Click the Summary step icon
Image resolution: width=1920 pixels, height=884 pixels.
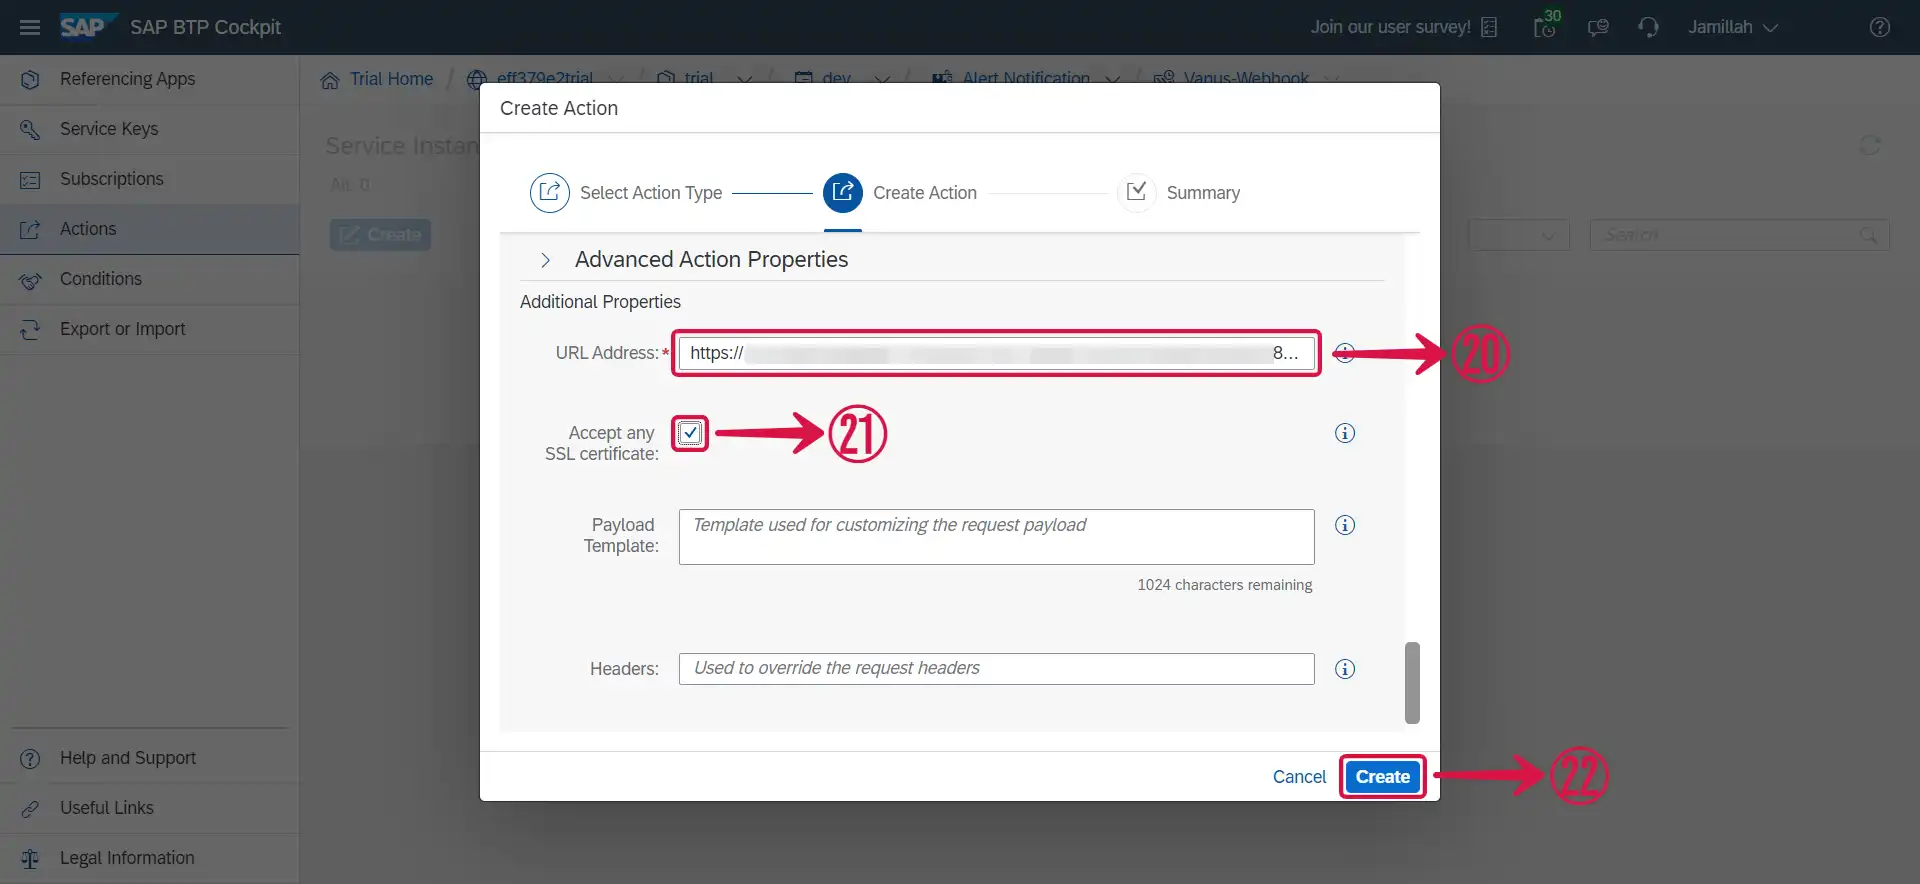pos(1136,192)
